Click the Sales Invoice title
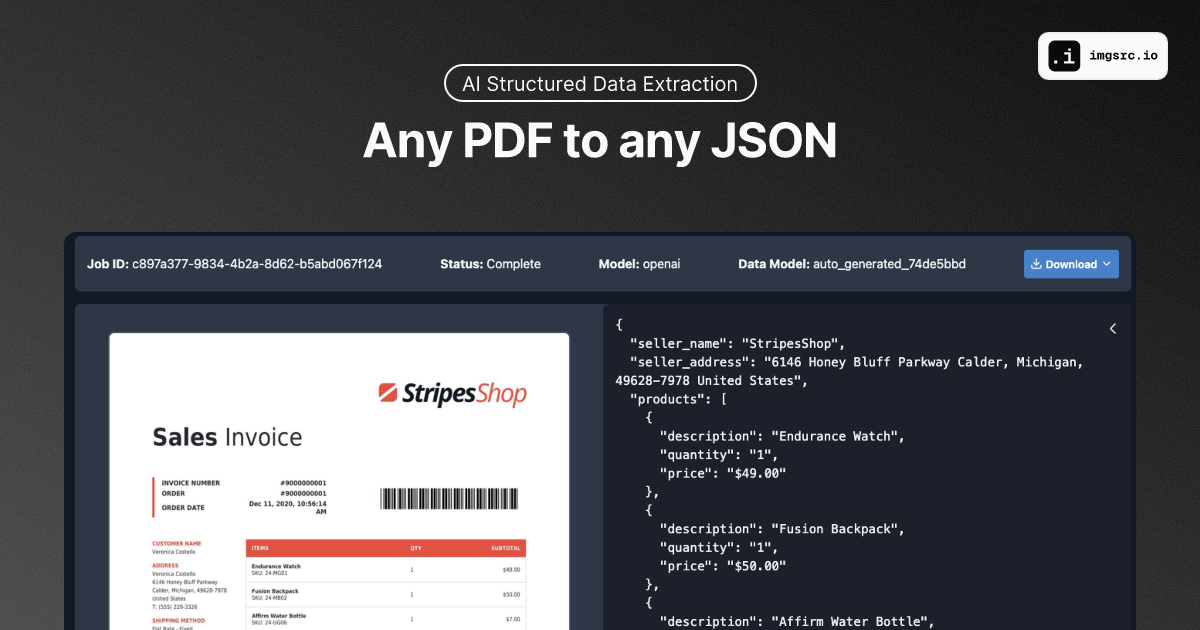The width and height of the screenshot is (1200, 630). [227, 437]
